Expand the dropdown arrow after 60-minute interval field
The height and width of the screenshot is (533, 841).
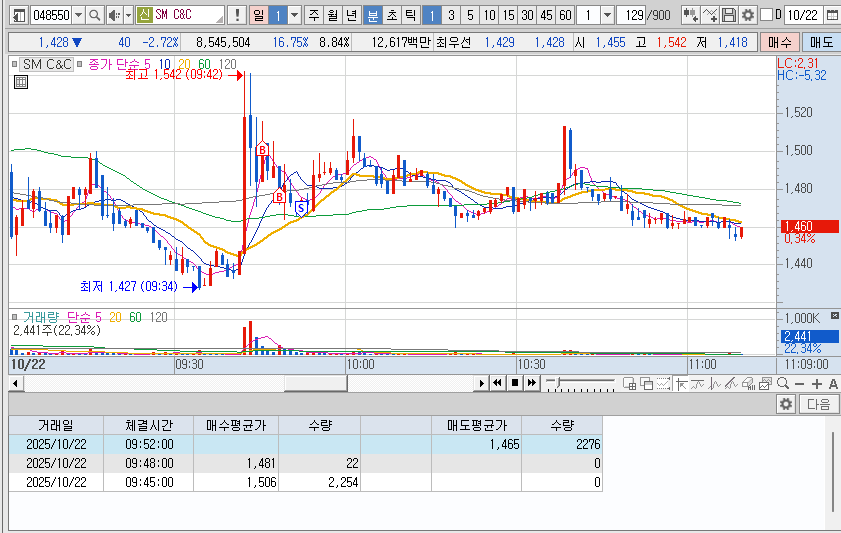(607, 15)
